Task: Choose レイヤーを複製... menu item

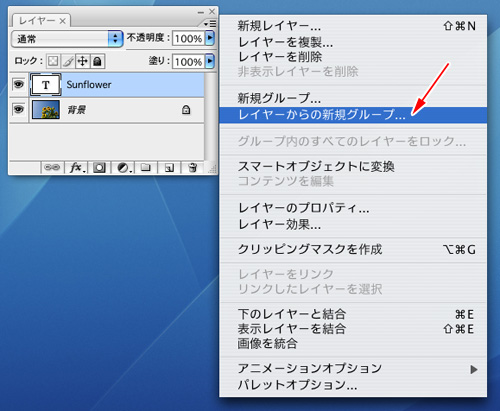Action: pyautogui.click(x=353, y=42)
